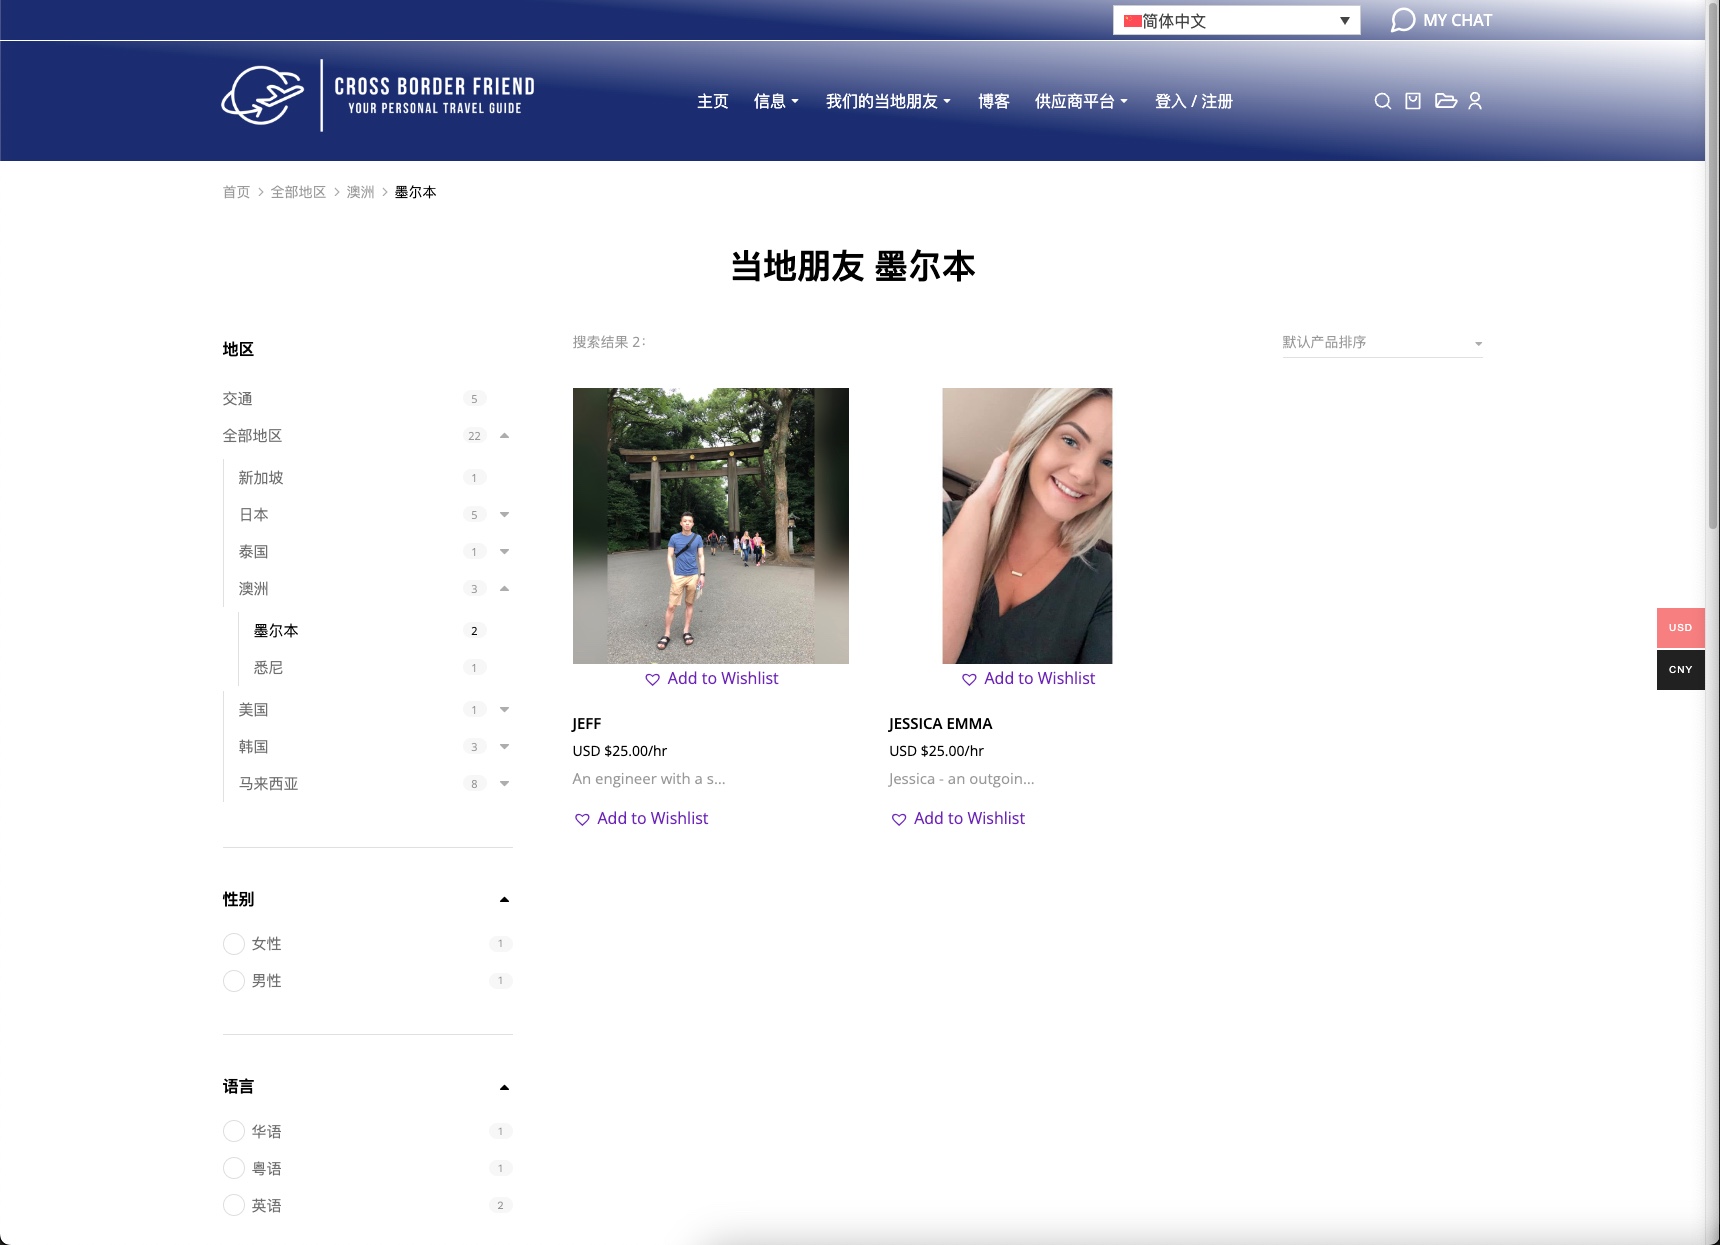Open MY CHAT speech bubble

coord(1441,20)
